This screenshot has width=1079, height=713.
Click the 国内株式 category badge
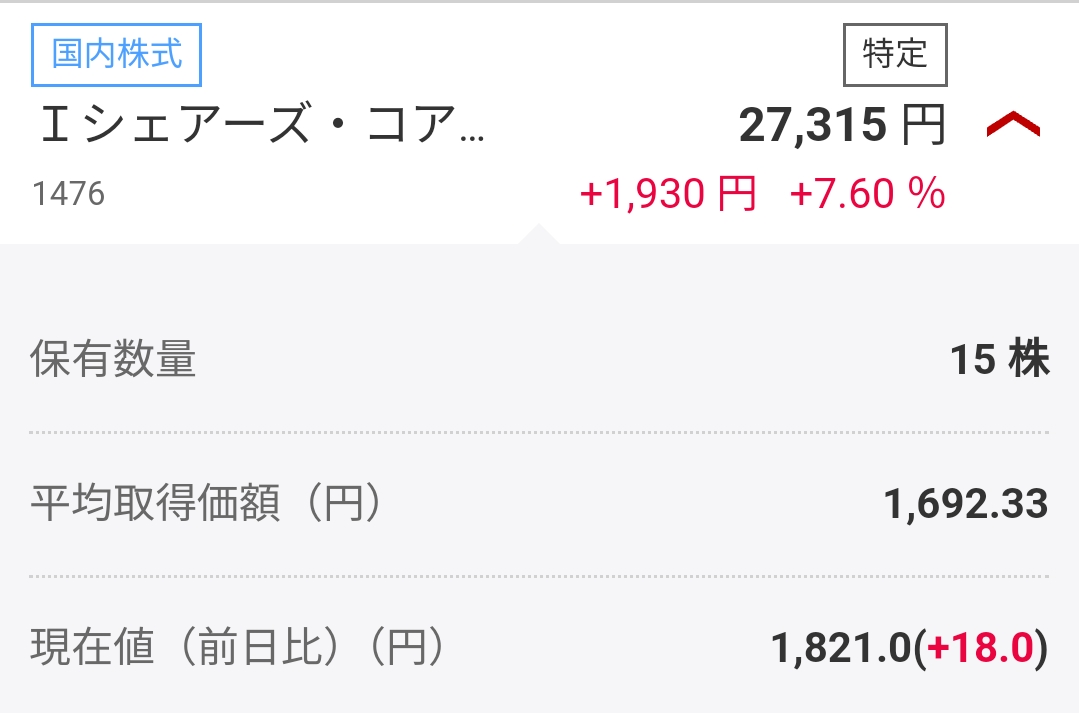116,54
